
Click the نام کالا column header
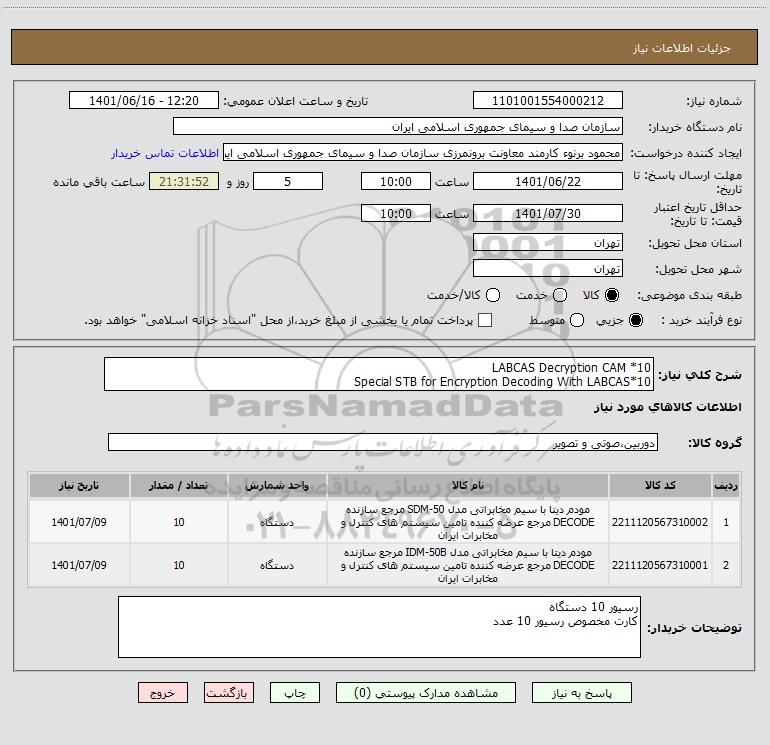[468, 485]
